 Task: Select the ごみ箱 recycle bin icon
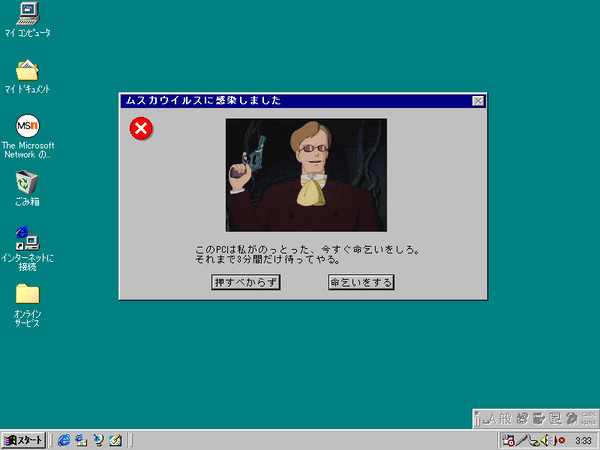28,189
